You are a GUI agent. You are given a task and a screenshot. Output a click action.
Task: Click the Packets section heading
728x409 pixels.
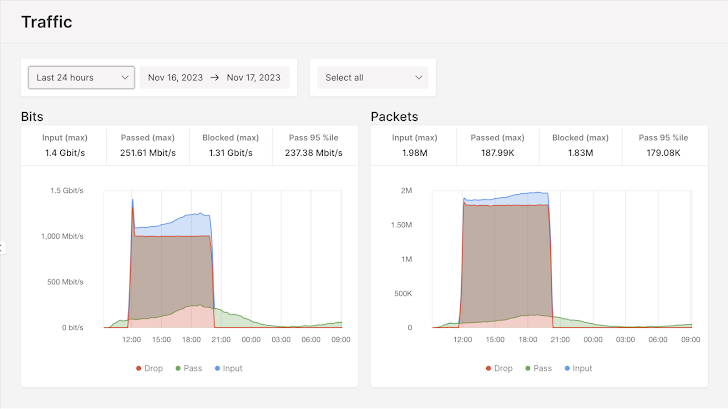394,116
